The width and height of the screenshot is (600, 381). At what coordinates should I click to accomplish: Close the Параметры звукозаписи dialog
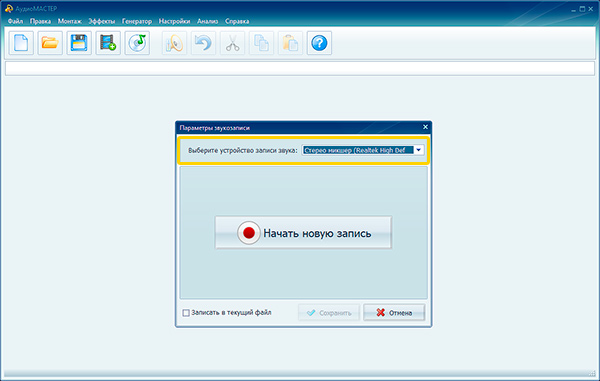(425, 127)
